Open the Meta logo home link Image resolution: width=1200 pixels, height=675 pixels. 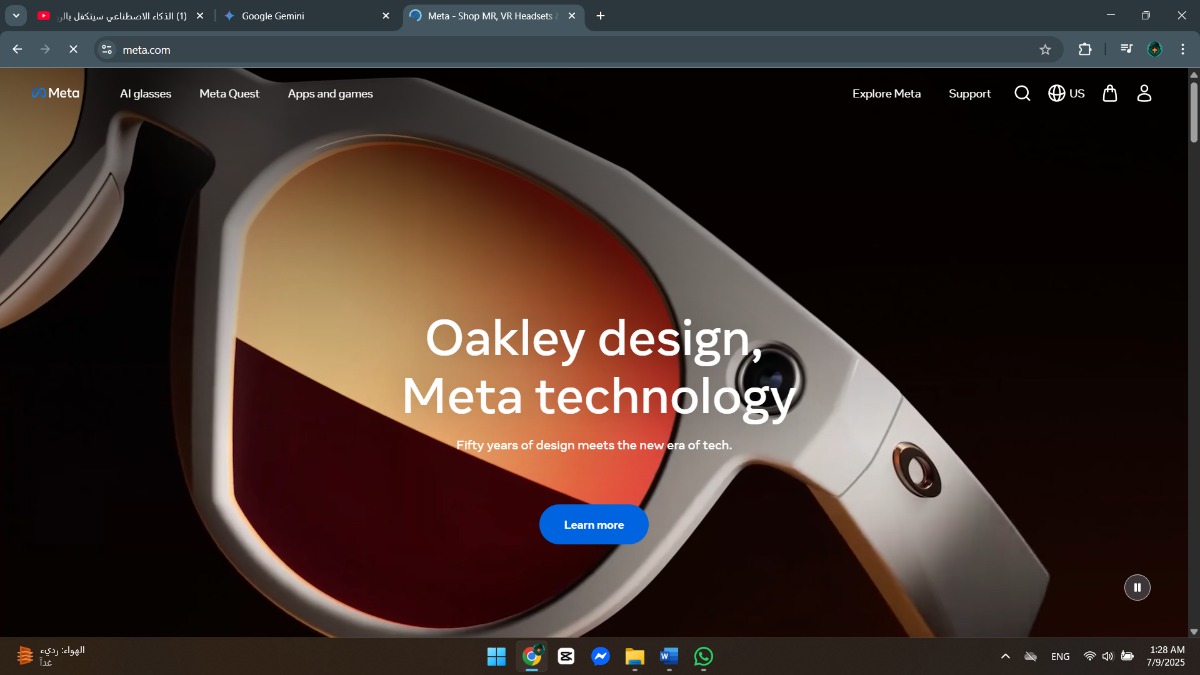click(55, 93)
